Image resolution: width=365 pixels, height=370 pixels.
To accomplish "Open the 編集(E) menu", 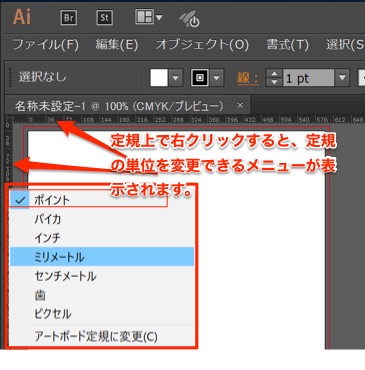I will tap(117, 44).
